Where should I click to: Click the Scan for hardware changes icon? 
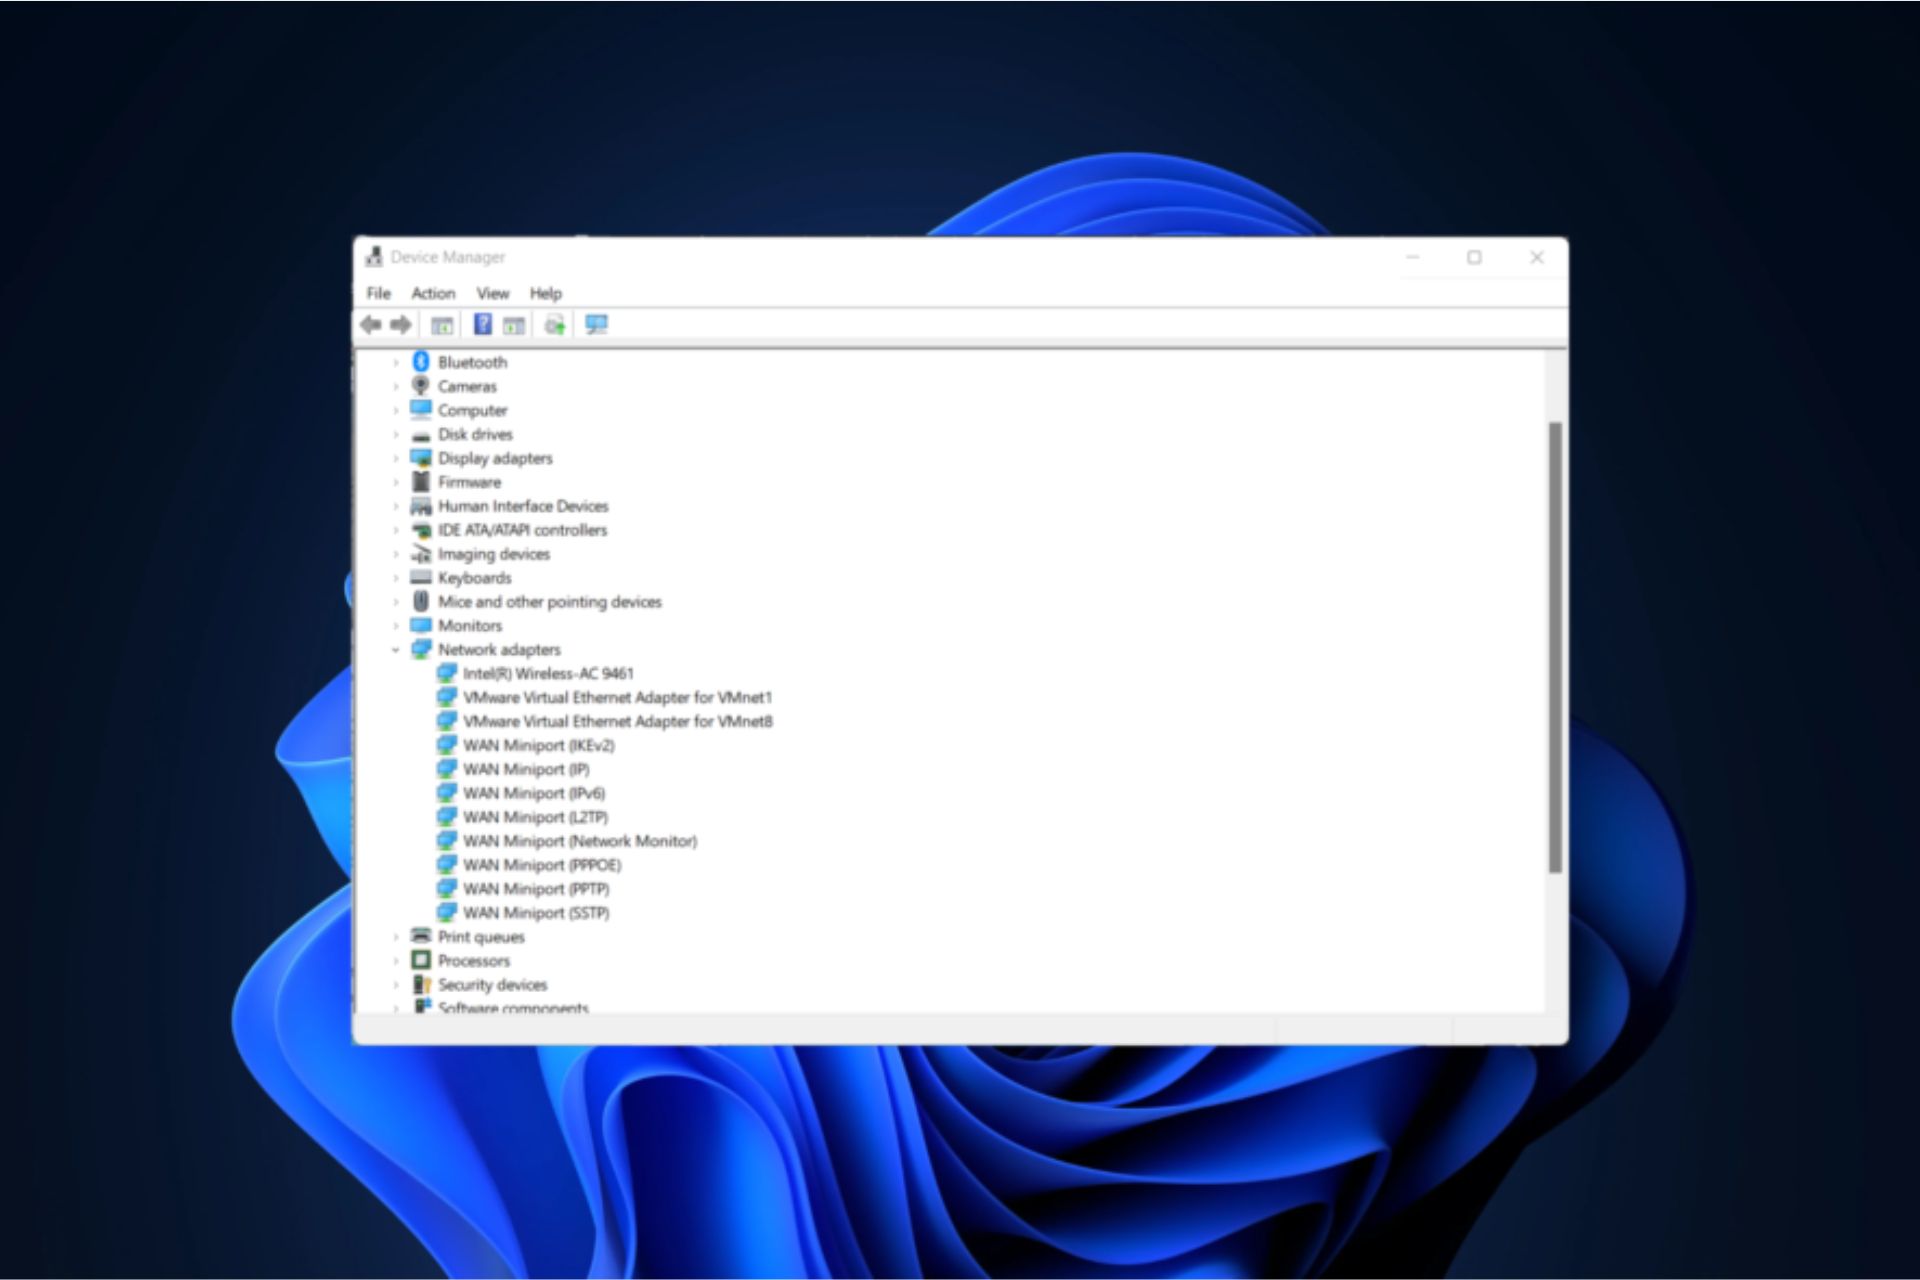[x=597, y=325]
